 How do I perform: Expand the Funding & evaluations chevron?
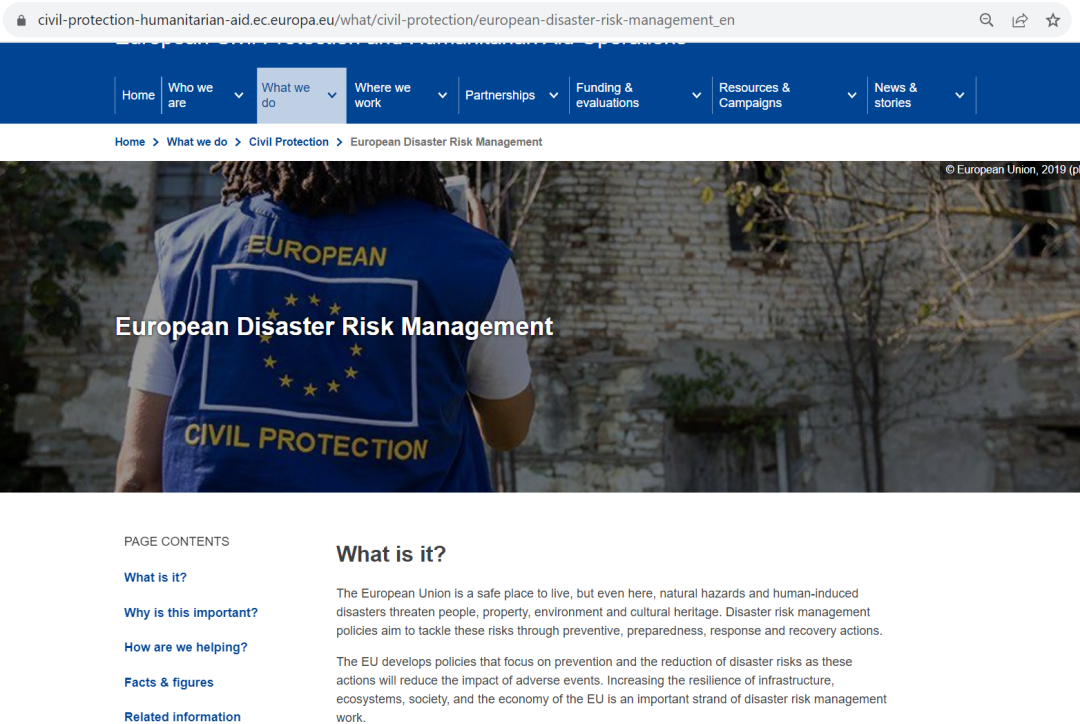coord(696,95)
